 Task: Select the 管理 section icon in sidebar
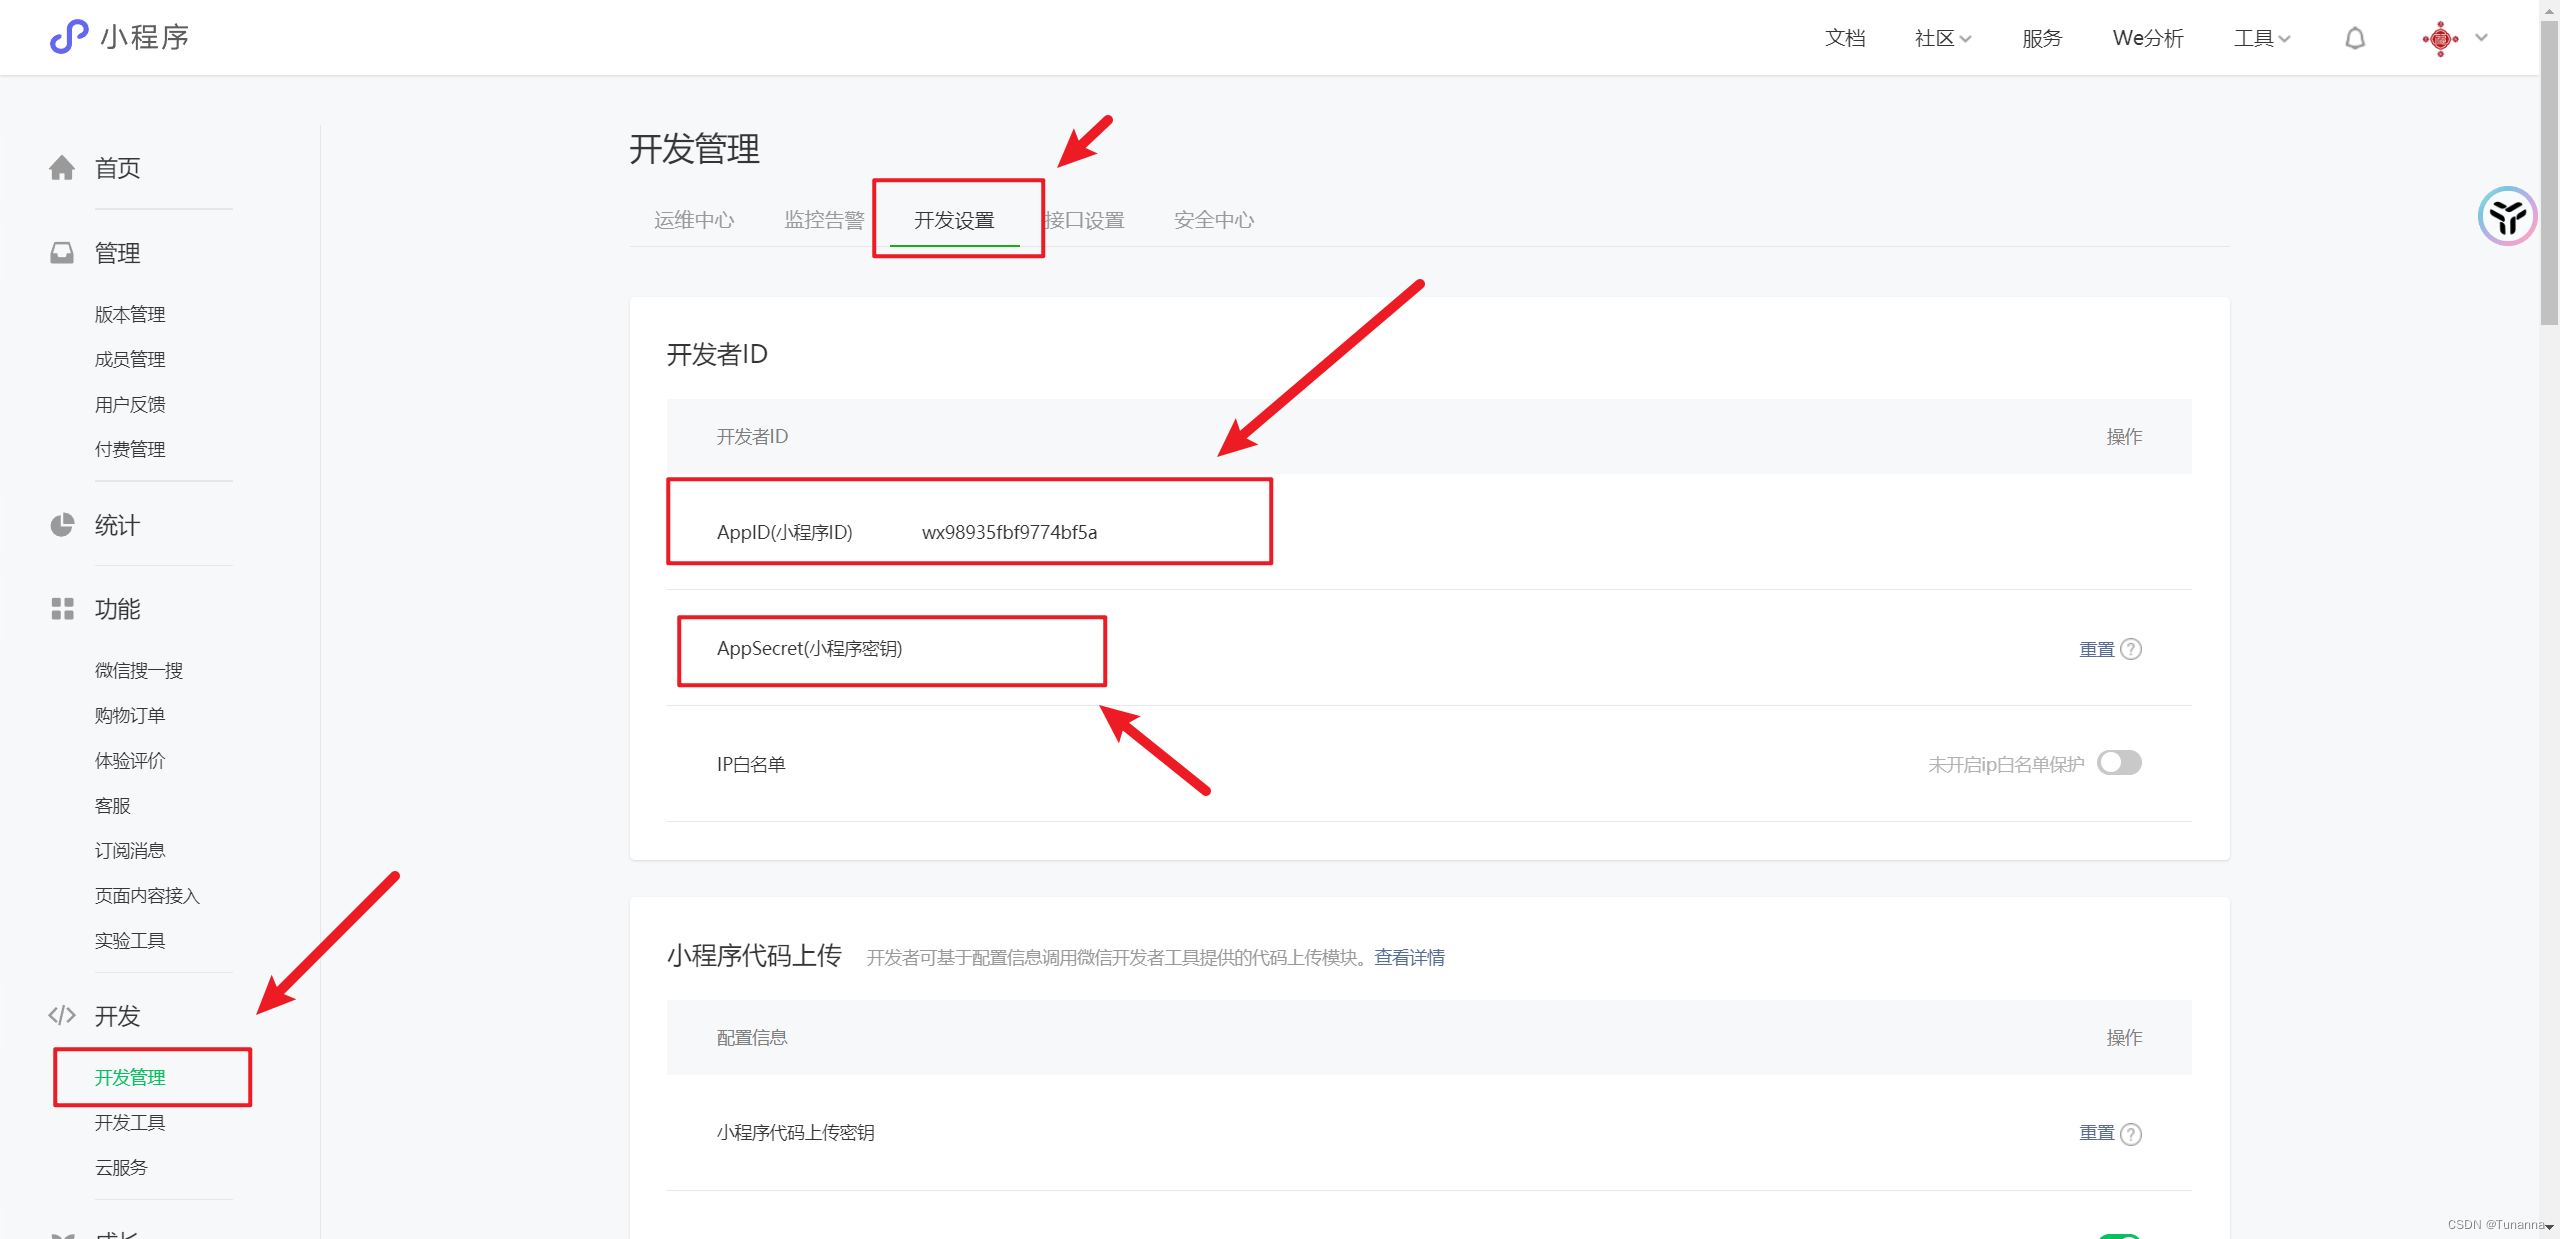coord(62,252)
